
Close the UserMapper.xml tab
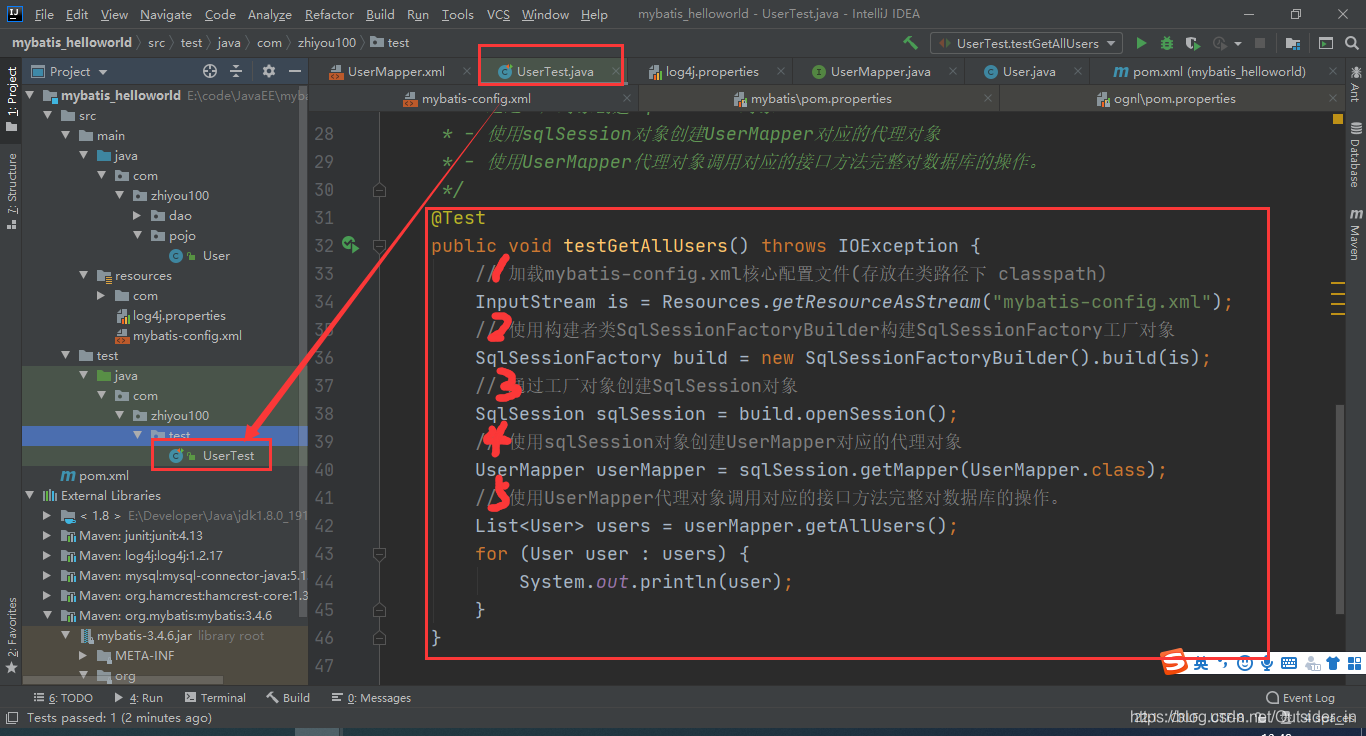tap(465, 72)
